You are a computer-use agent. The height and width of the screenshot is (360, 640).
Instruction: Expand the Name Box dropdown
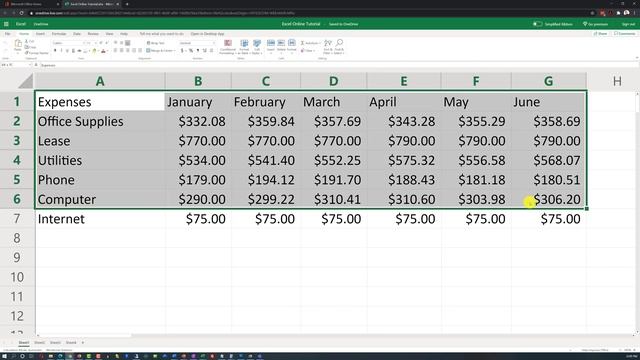(30, 65)
